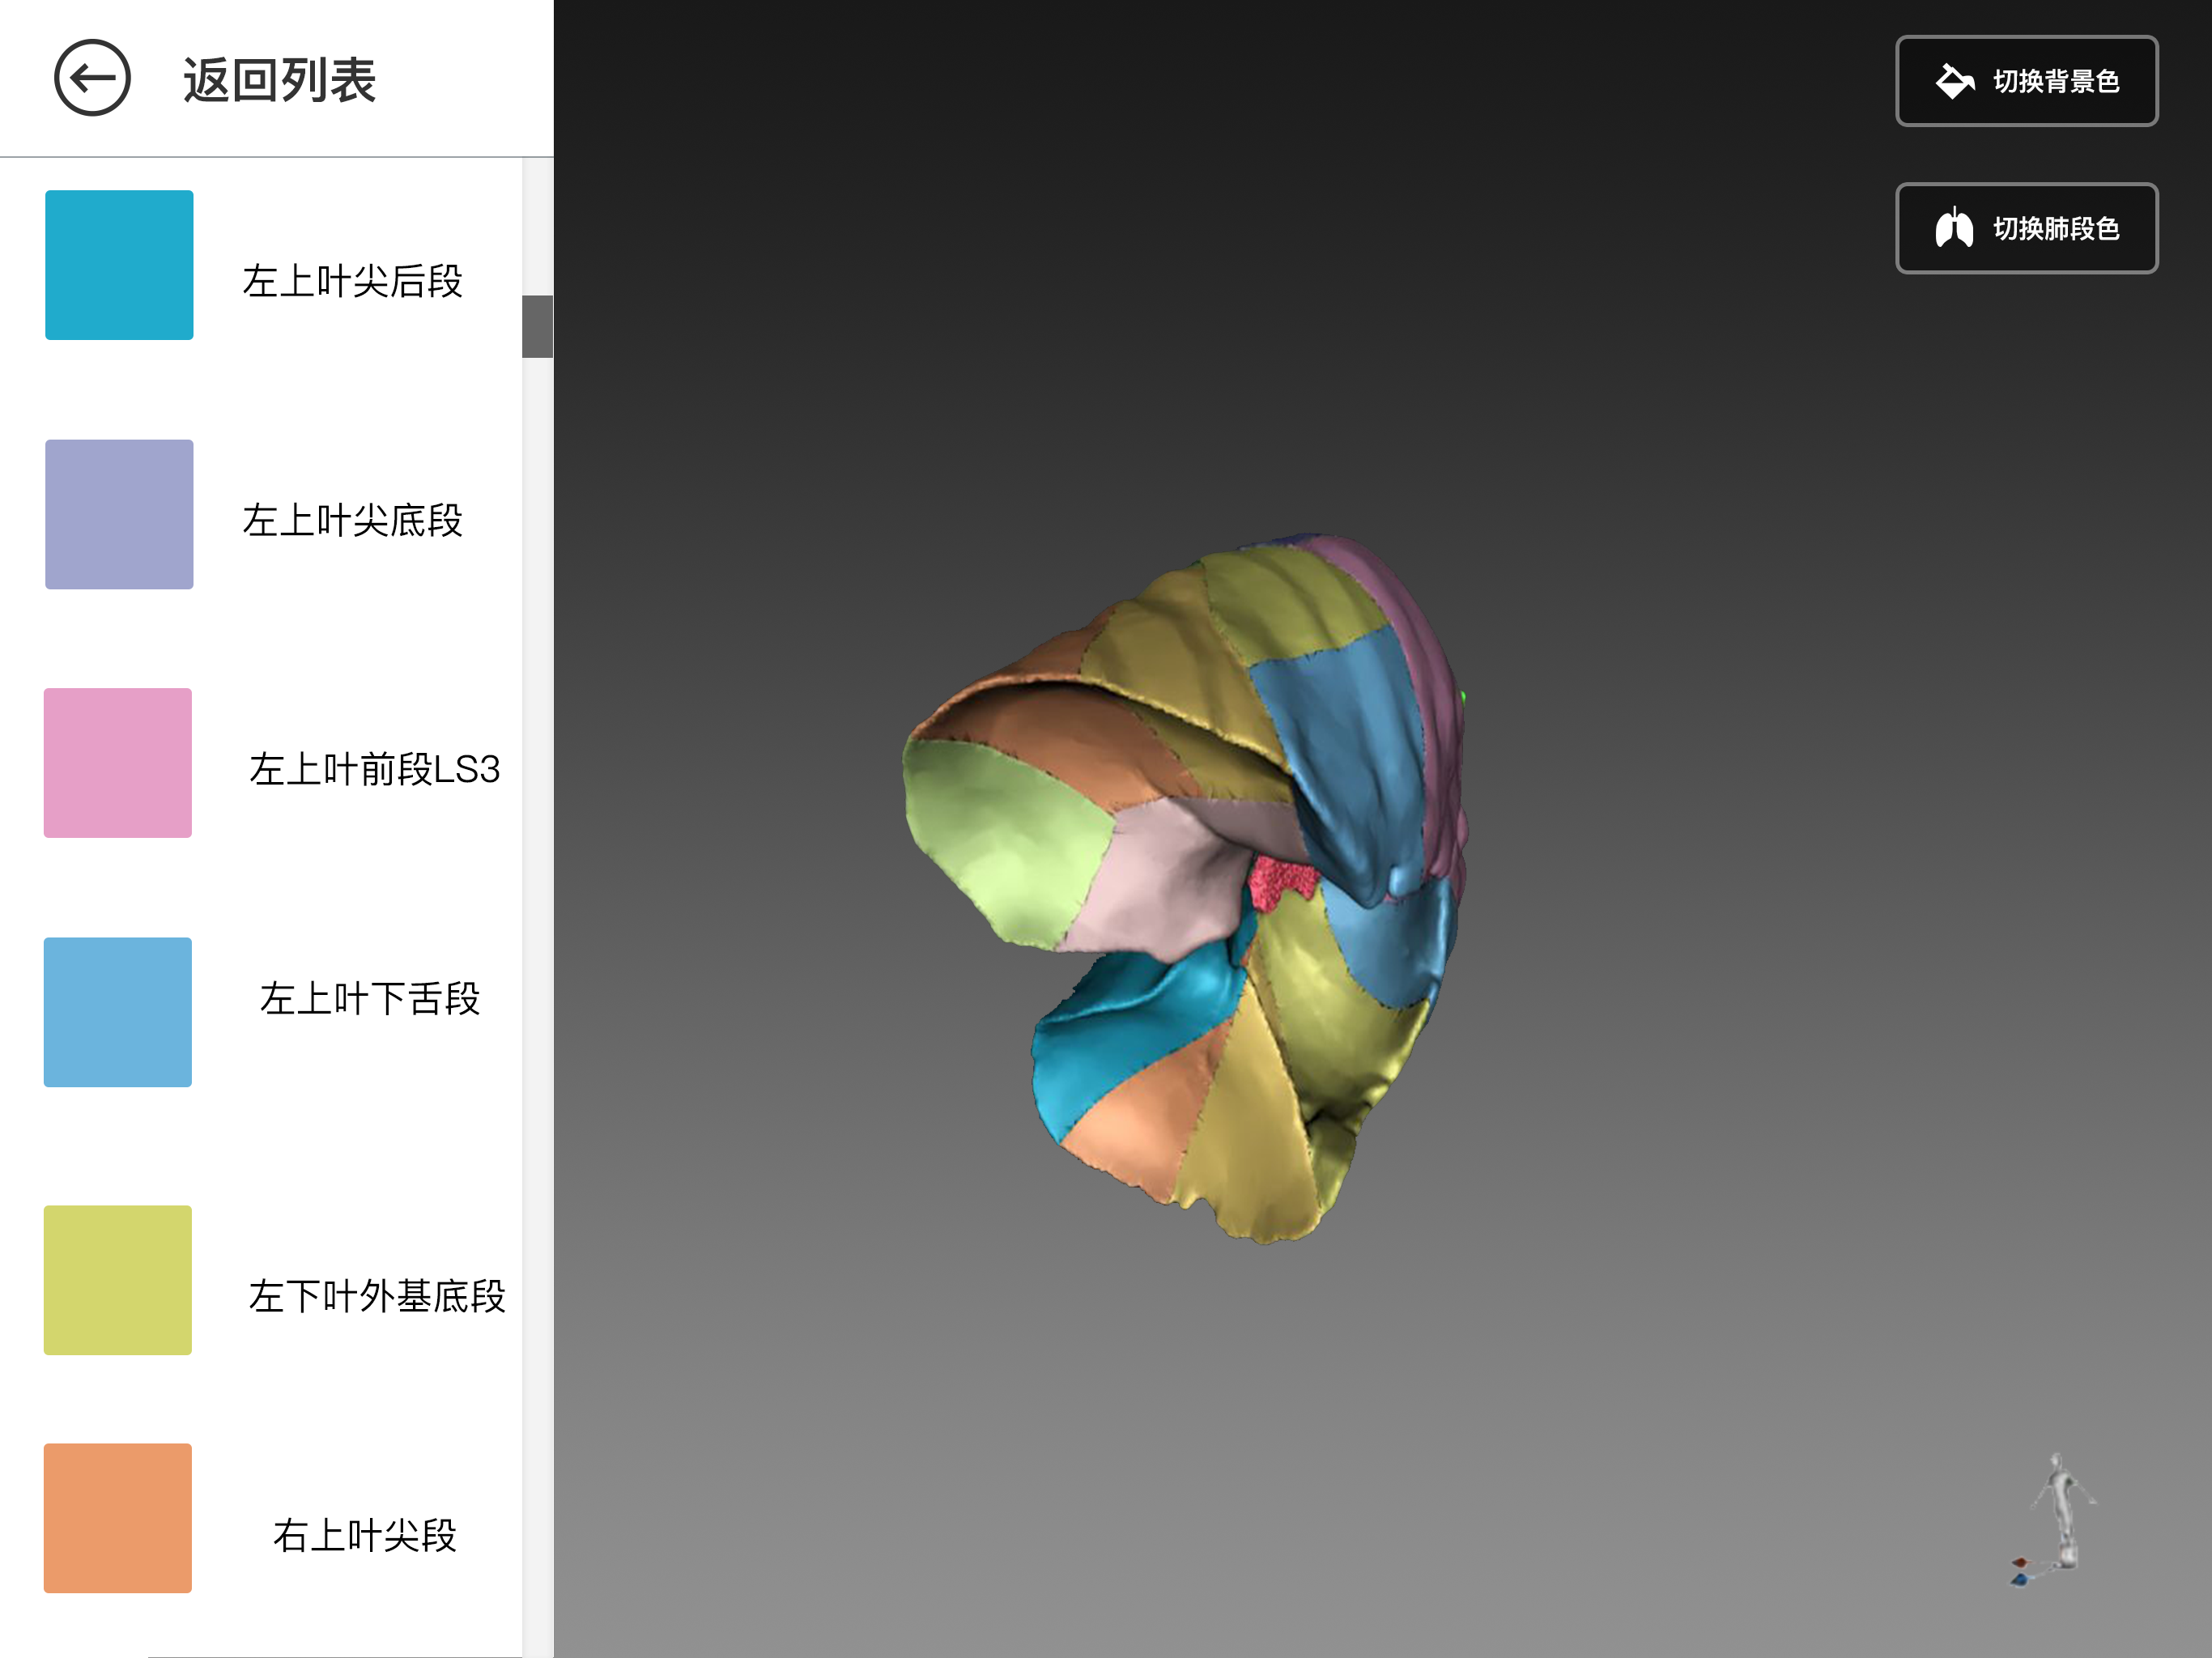Click the 切换肺段色 button
2212x1658 pixels.
click(2026, 228)
